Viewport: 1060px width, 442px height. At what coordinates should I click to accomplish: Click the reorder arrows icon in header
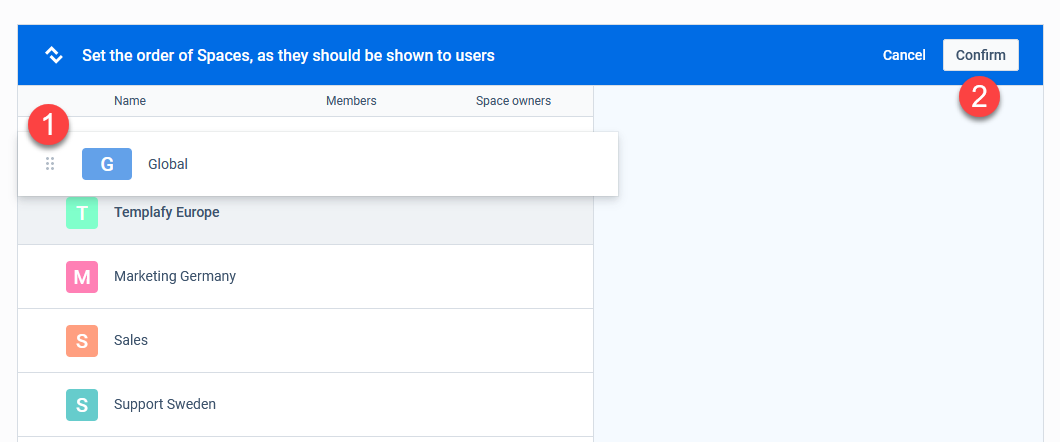pyautogui.click(x=53, y=55)
